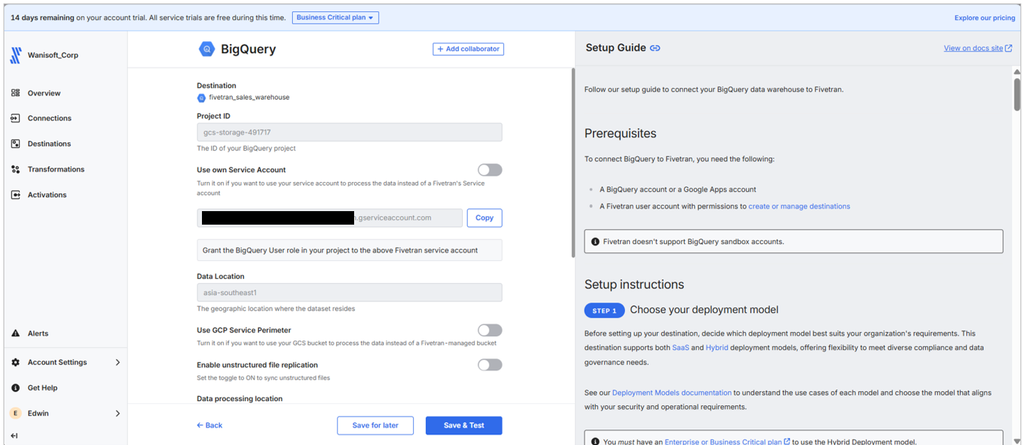Open View on docs site link
Viewport: 1024px width, 445px height.
[973, 48]
